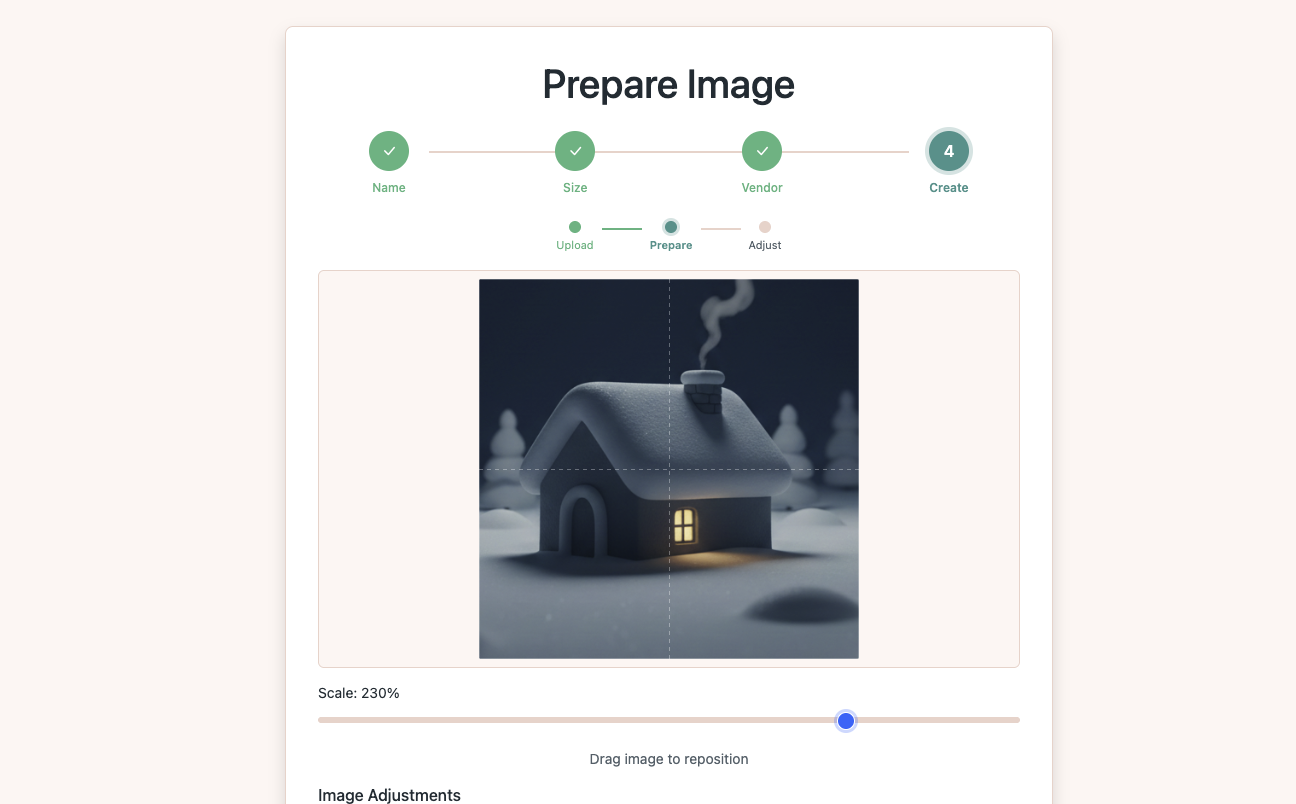Image resolution: width=1296 pixels, height=804 pixels.
Task: Click the blue scale slider handle
Action: tap(845, 720)
